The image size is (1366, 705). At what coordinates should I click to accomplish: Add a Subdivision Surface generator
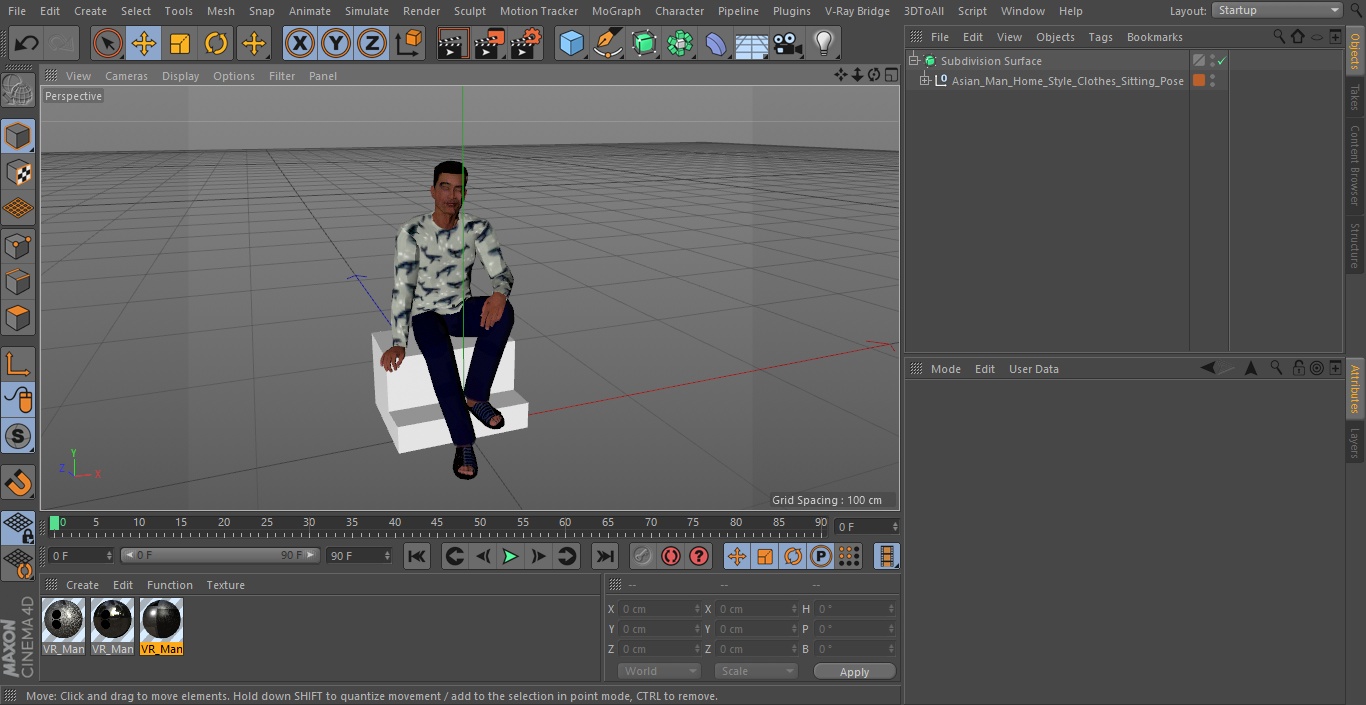[644, 44]
